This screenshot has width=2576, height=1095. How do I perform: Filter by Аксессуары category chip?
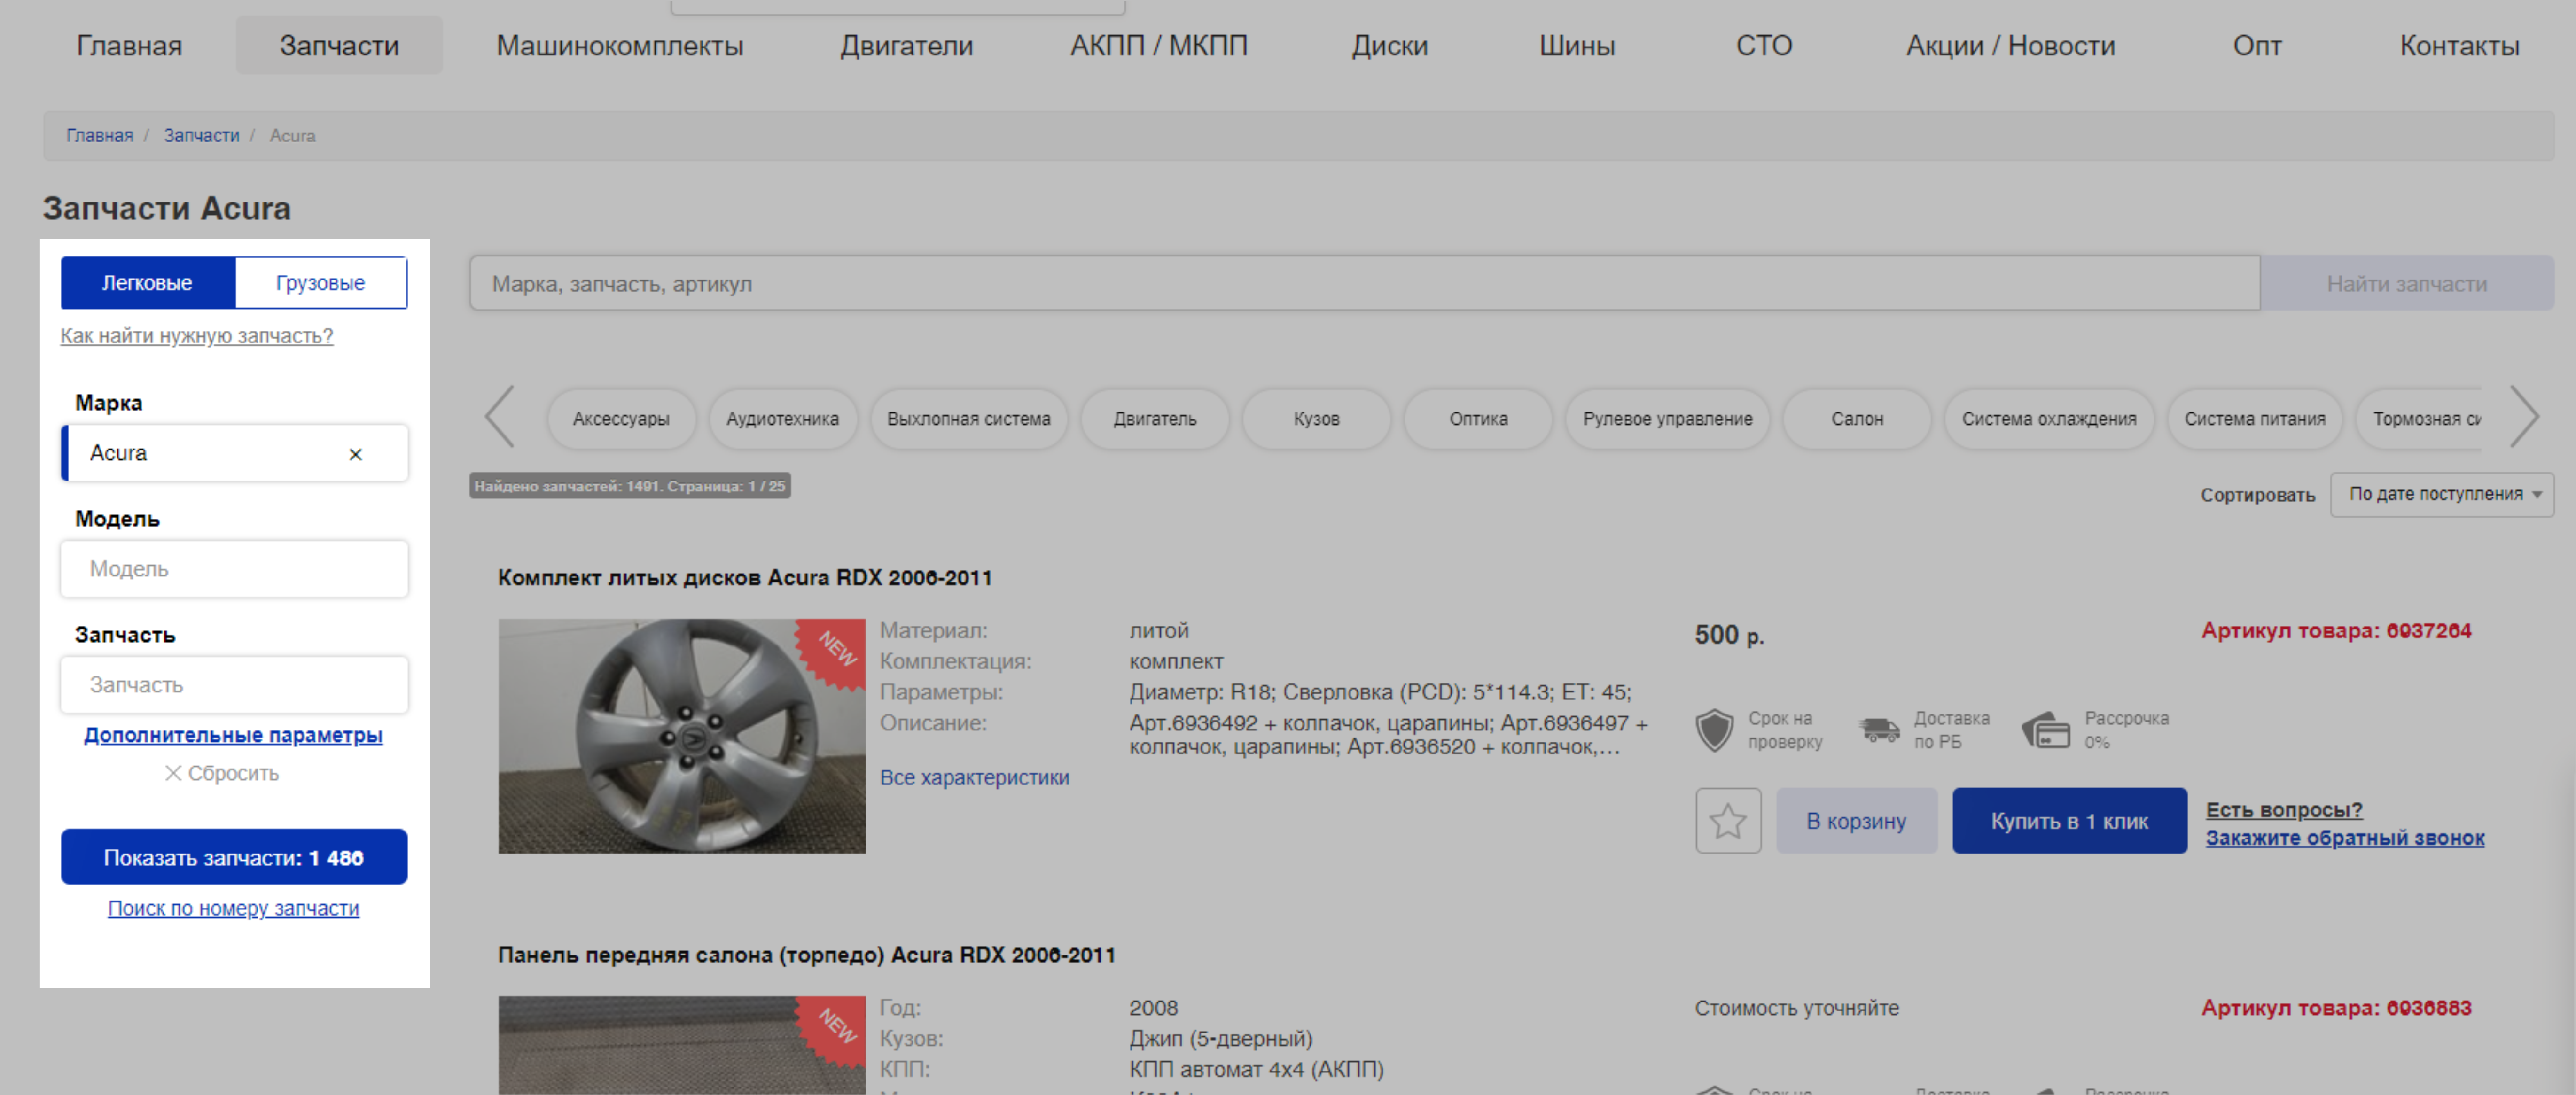click(x=621, y=419)
